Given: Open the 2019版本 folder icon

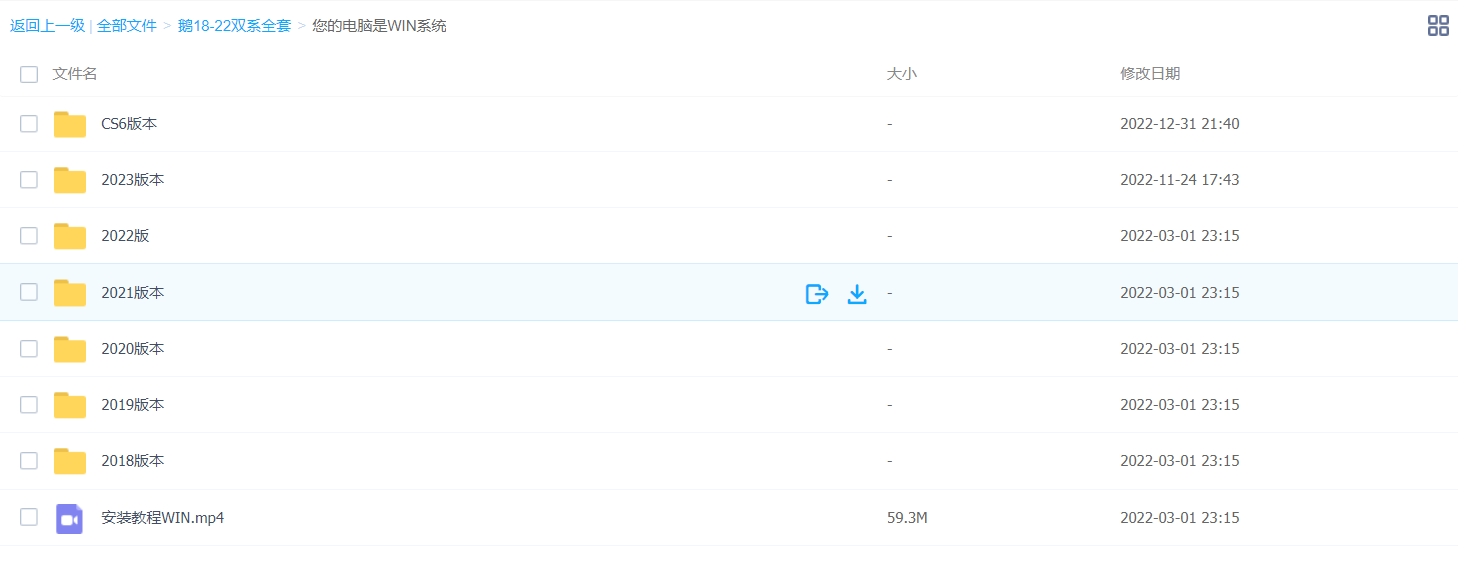Looking at the screenshot, I should [x=70, y=405].
